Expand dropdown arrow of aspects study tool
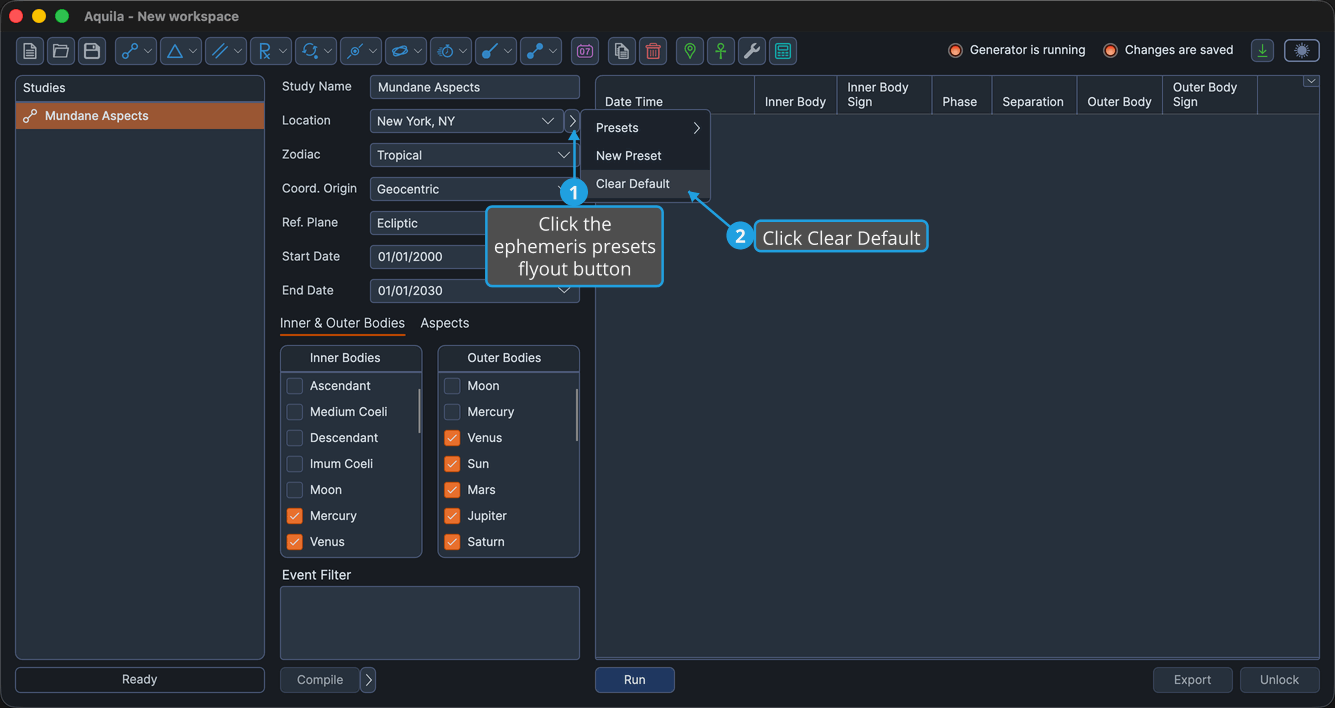 pyautogui.click(x=148, y=51)
